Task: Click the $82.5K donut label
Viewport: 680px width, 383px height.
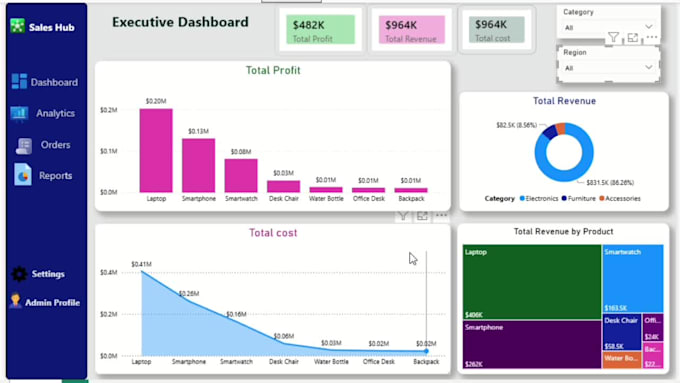Action: 516,125
